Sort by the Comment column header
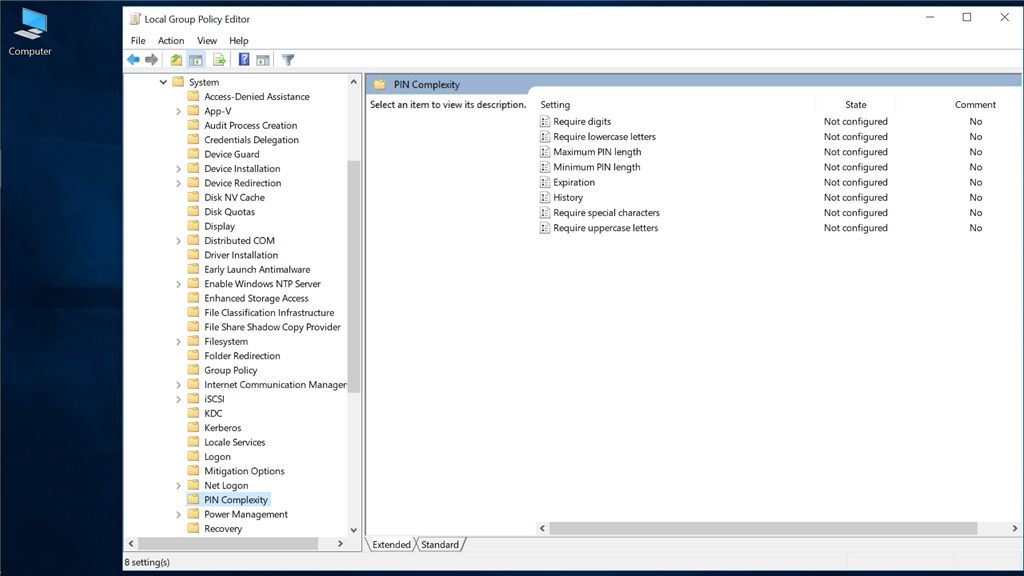1024x576 pixels. click(975, 104)
